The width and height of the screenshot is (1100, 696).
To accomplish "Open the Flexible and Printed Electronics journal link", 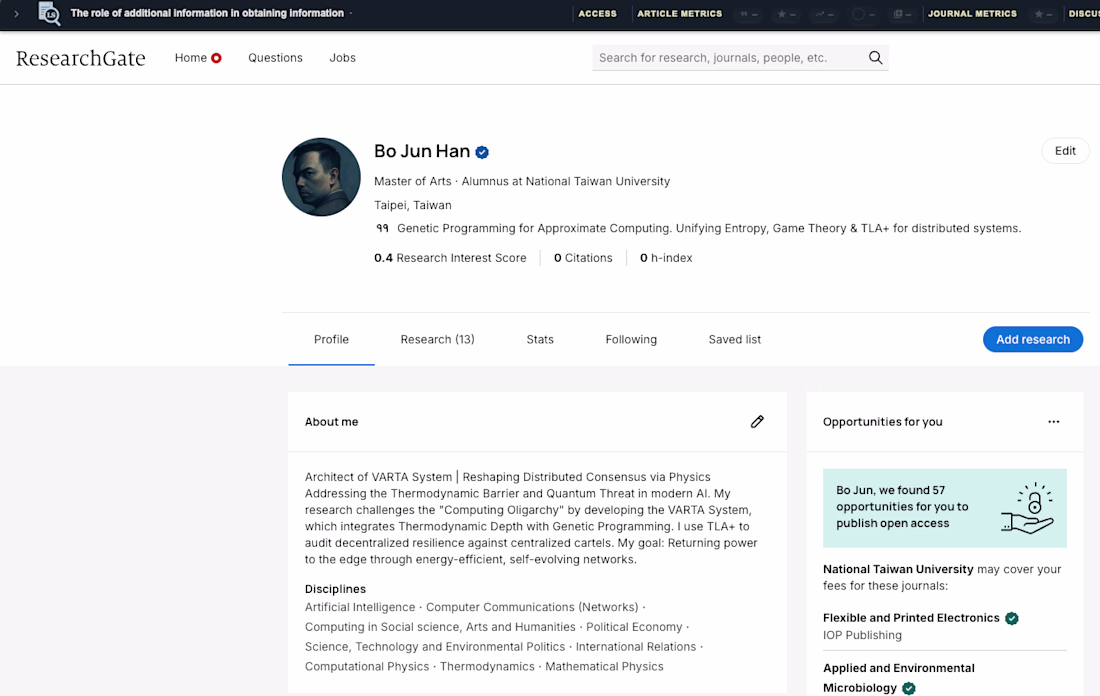I will pos(911,617).
